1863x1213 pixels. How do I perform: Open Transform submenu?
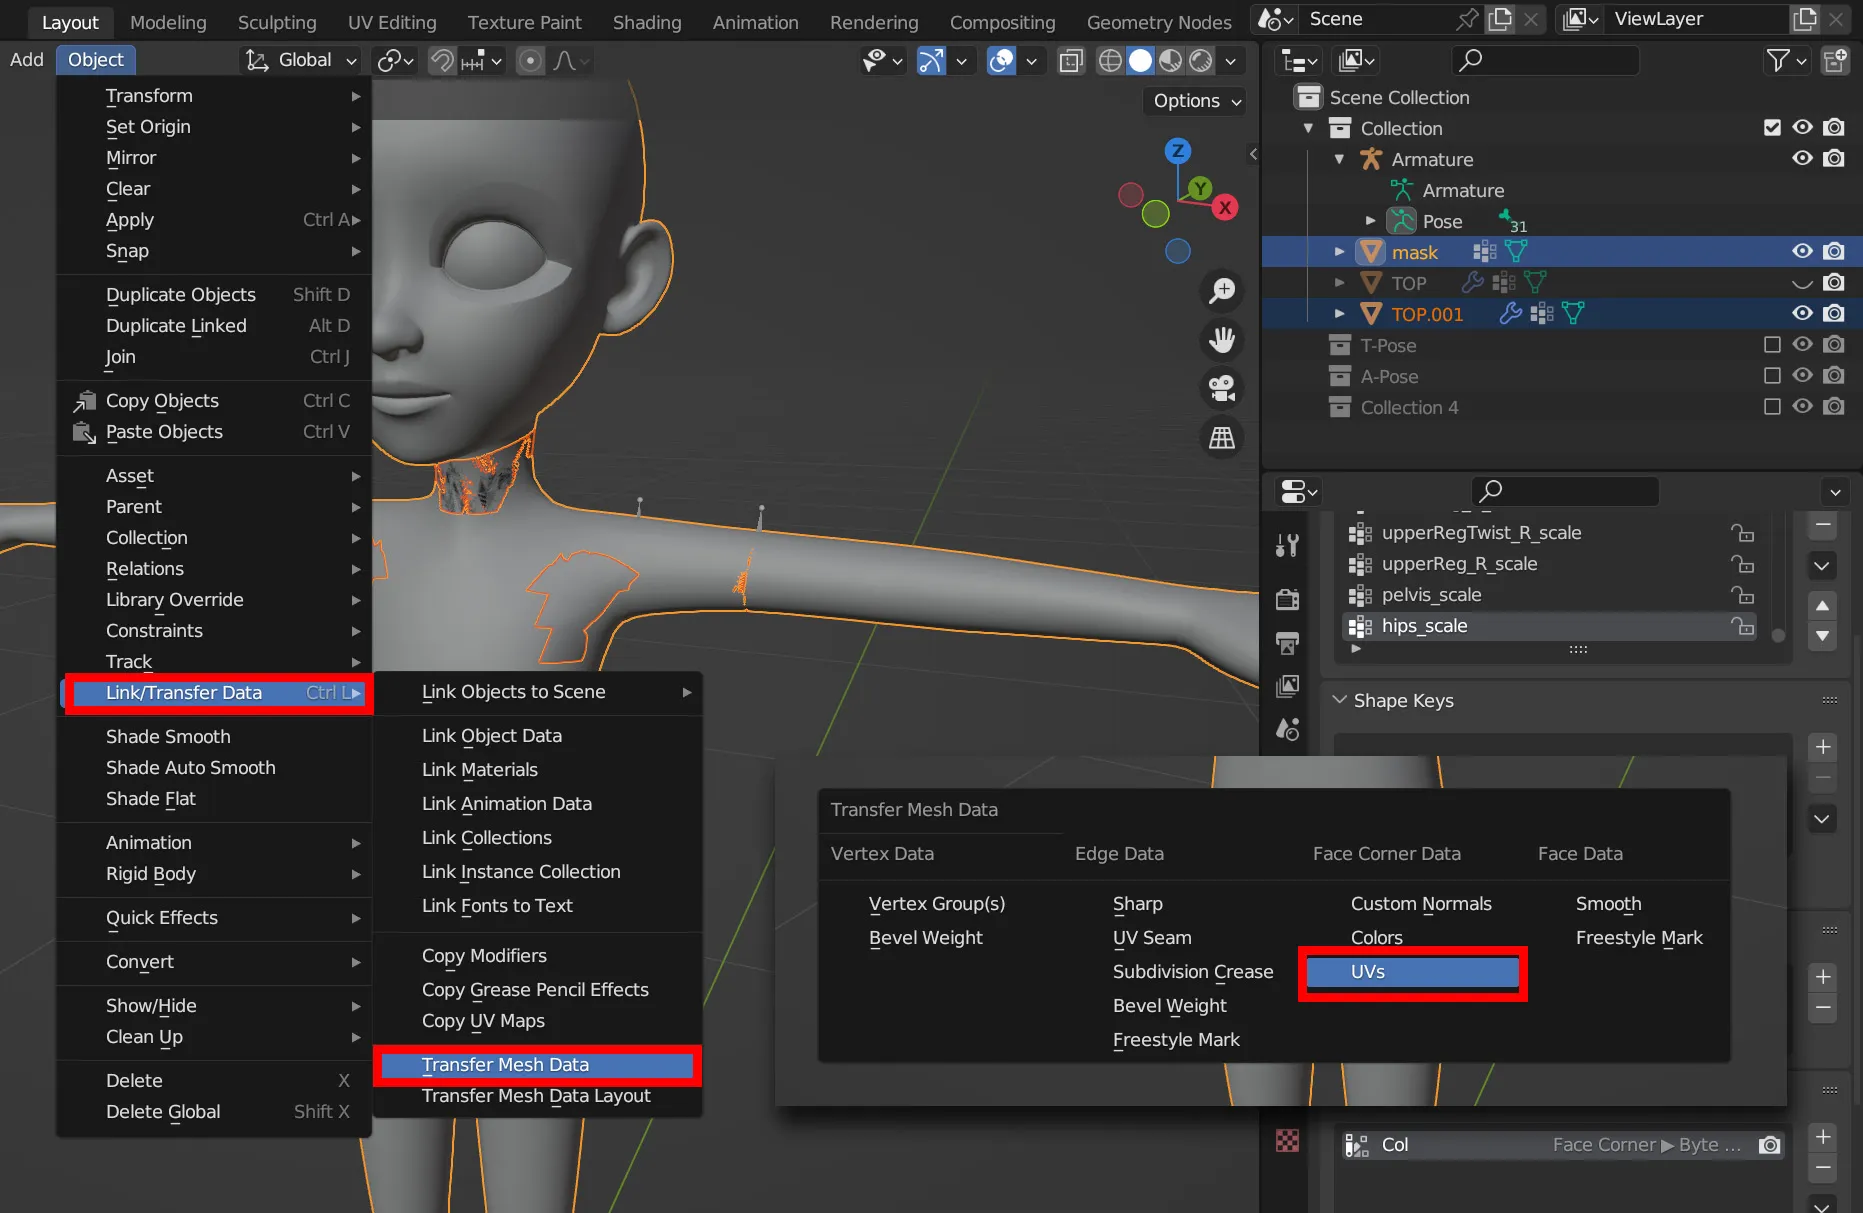tap(214, 96)
